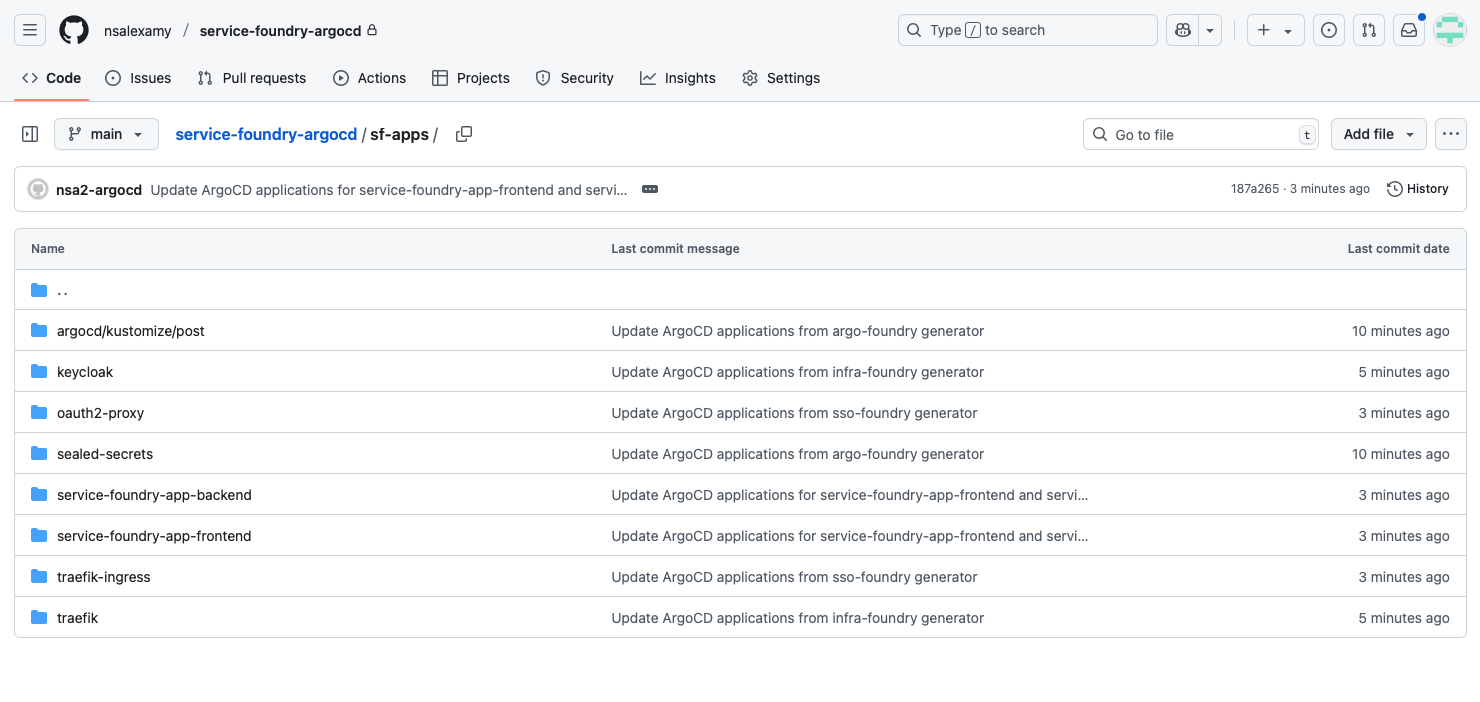Click folder icon of the traefik row

(39, 618)
